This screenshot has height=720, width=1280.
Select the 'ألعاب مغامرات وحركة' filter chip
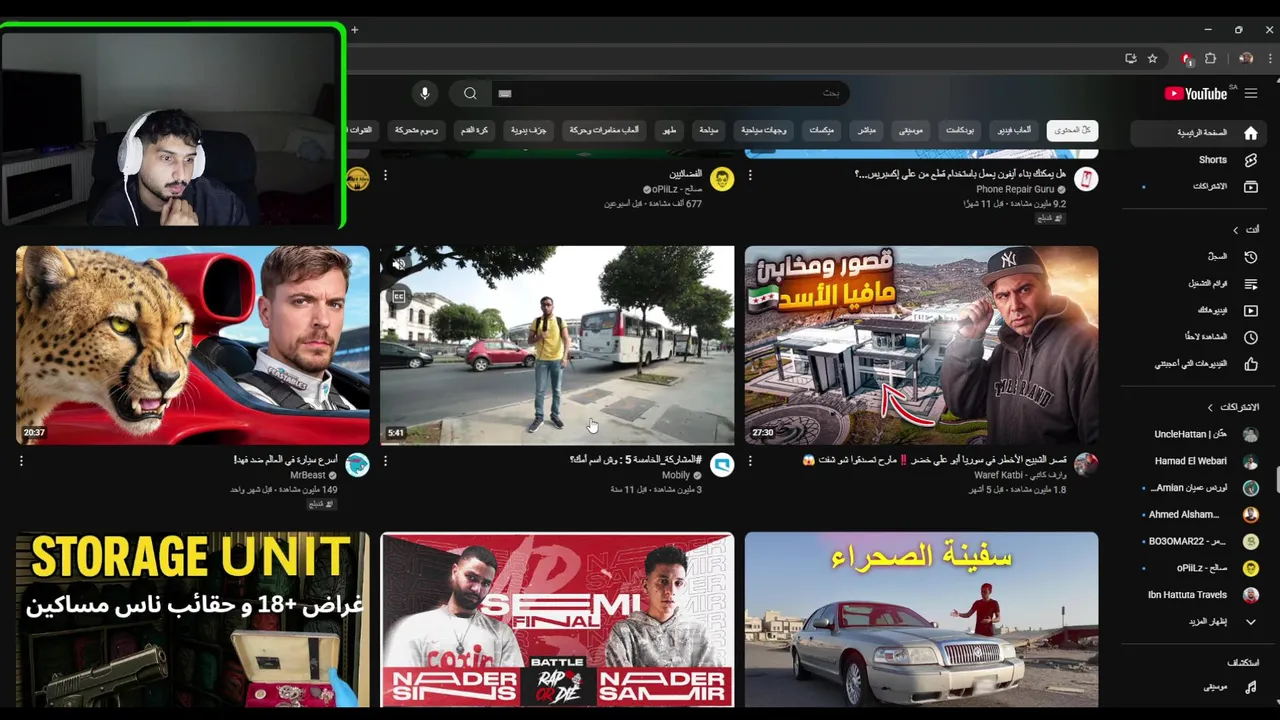(x=604, y=131)
